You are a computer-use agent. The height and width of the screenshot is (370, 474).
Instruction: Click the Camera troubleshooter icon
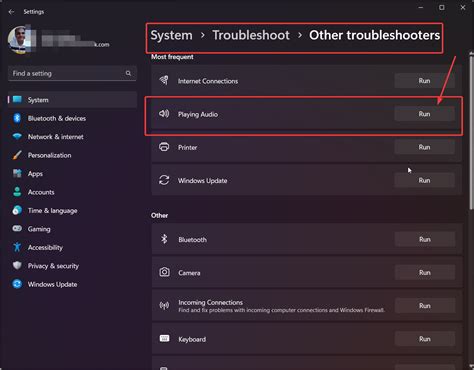tap(164, 272)
